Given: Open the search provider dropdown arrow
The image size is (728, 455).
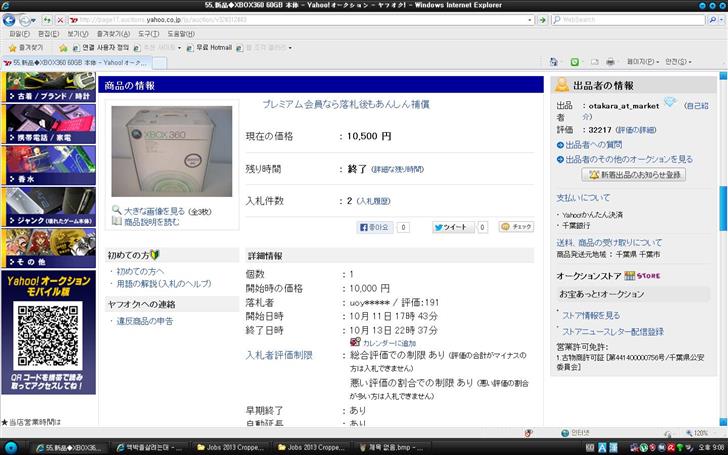Looking at the screenshot, I should click(x=722, y=20).
